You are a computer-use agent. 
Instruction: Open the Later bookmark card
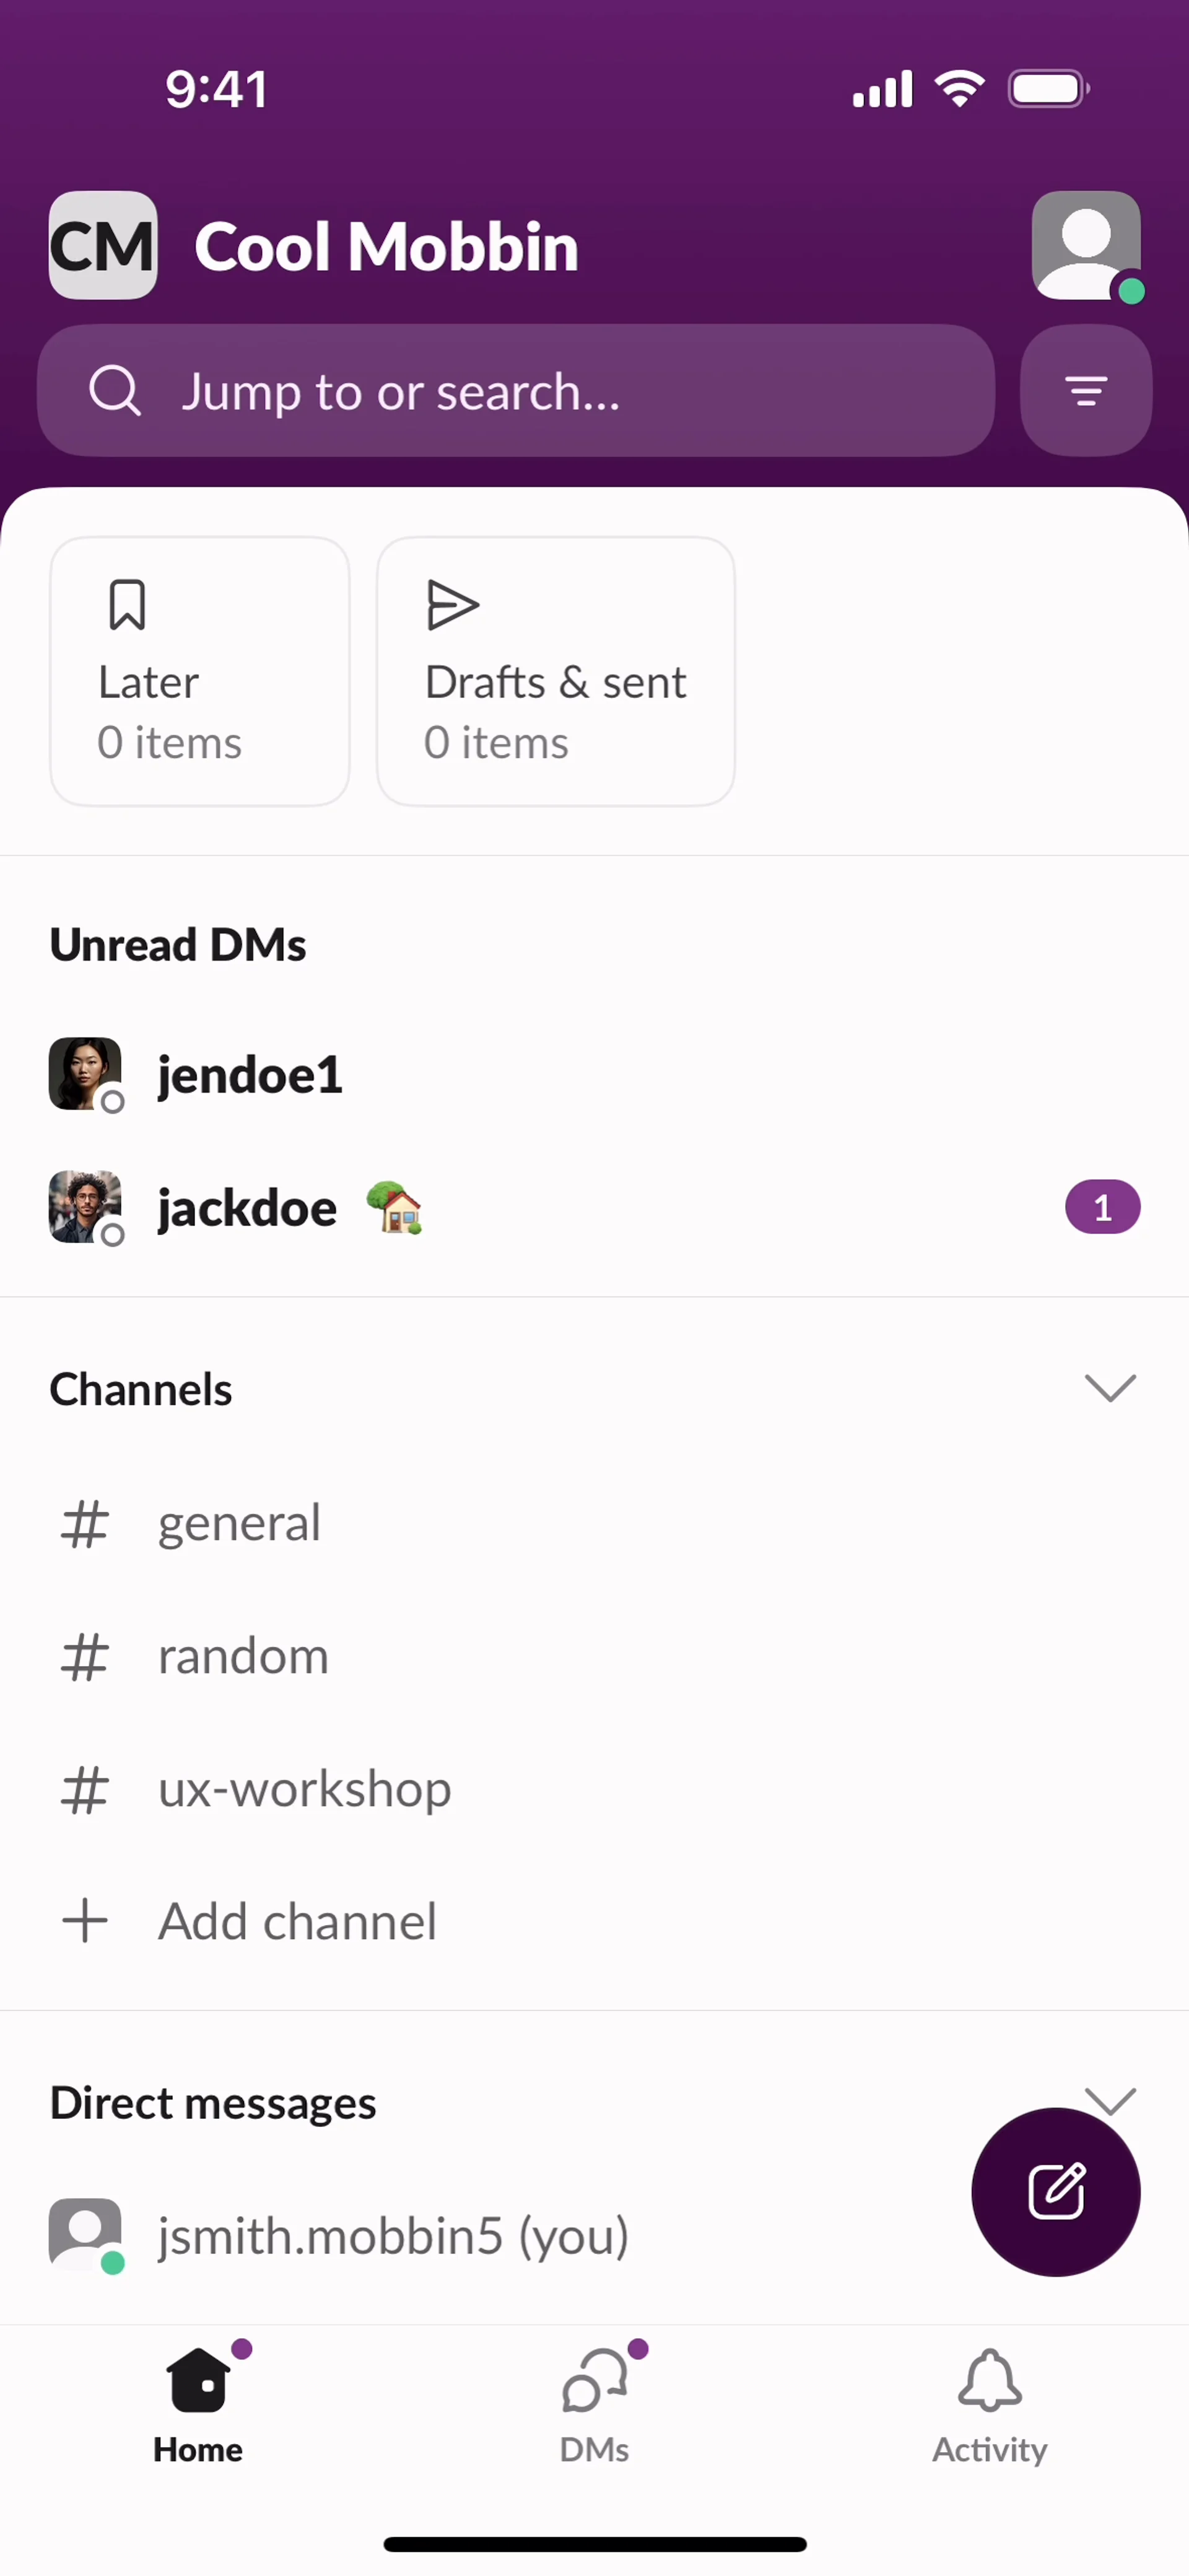[200, 671]
